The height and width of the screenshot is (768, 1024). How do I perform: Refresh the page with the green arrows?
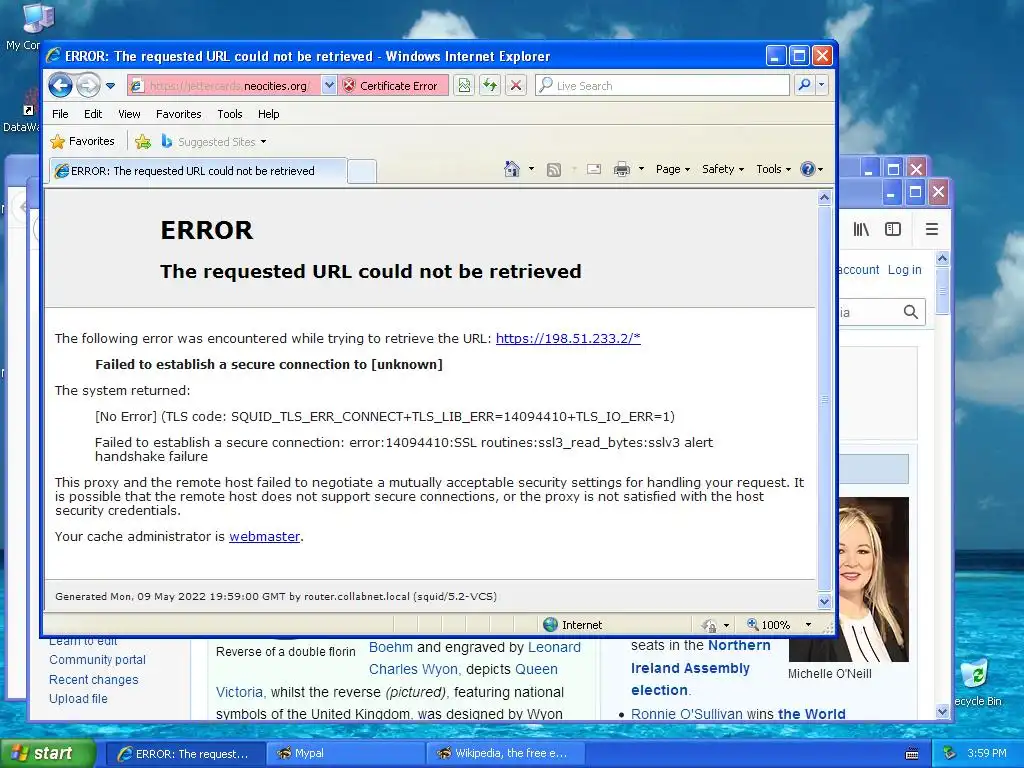pos(490,86)
